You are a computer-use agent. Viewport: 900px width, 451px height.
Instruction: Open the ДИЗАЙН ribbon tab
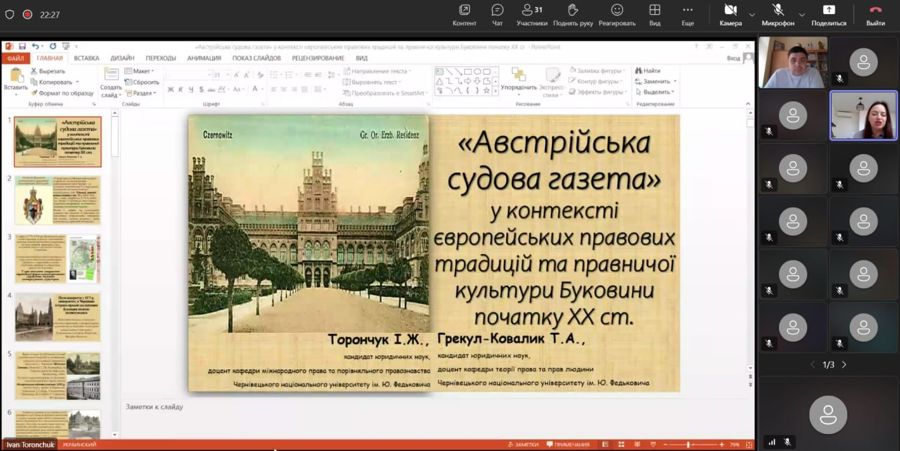click(x=122, y=58)
